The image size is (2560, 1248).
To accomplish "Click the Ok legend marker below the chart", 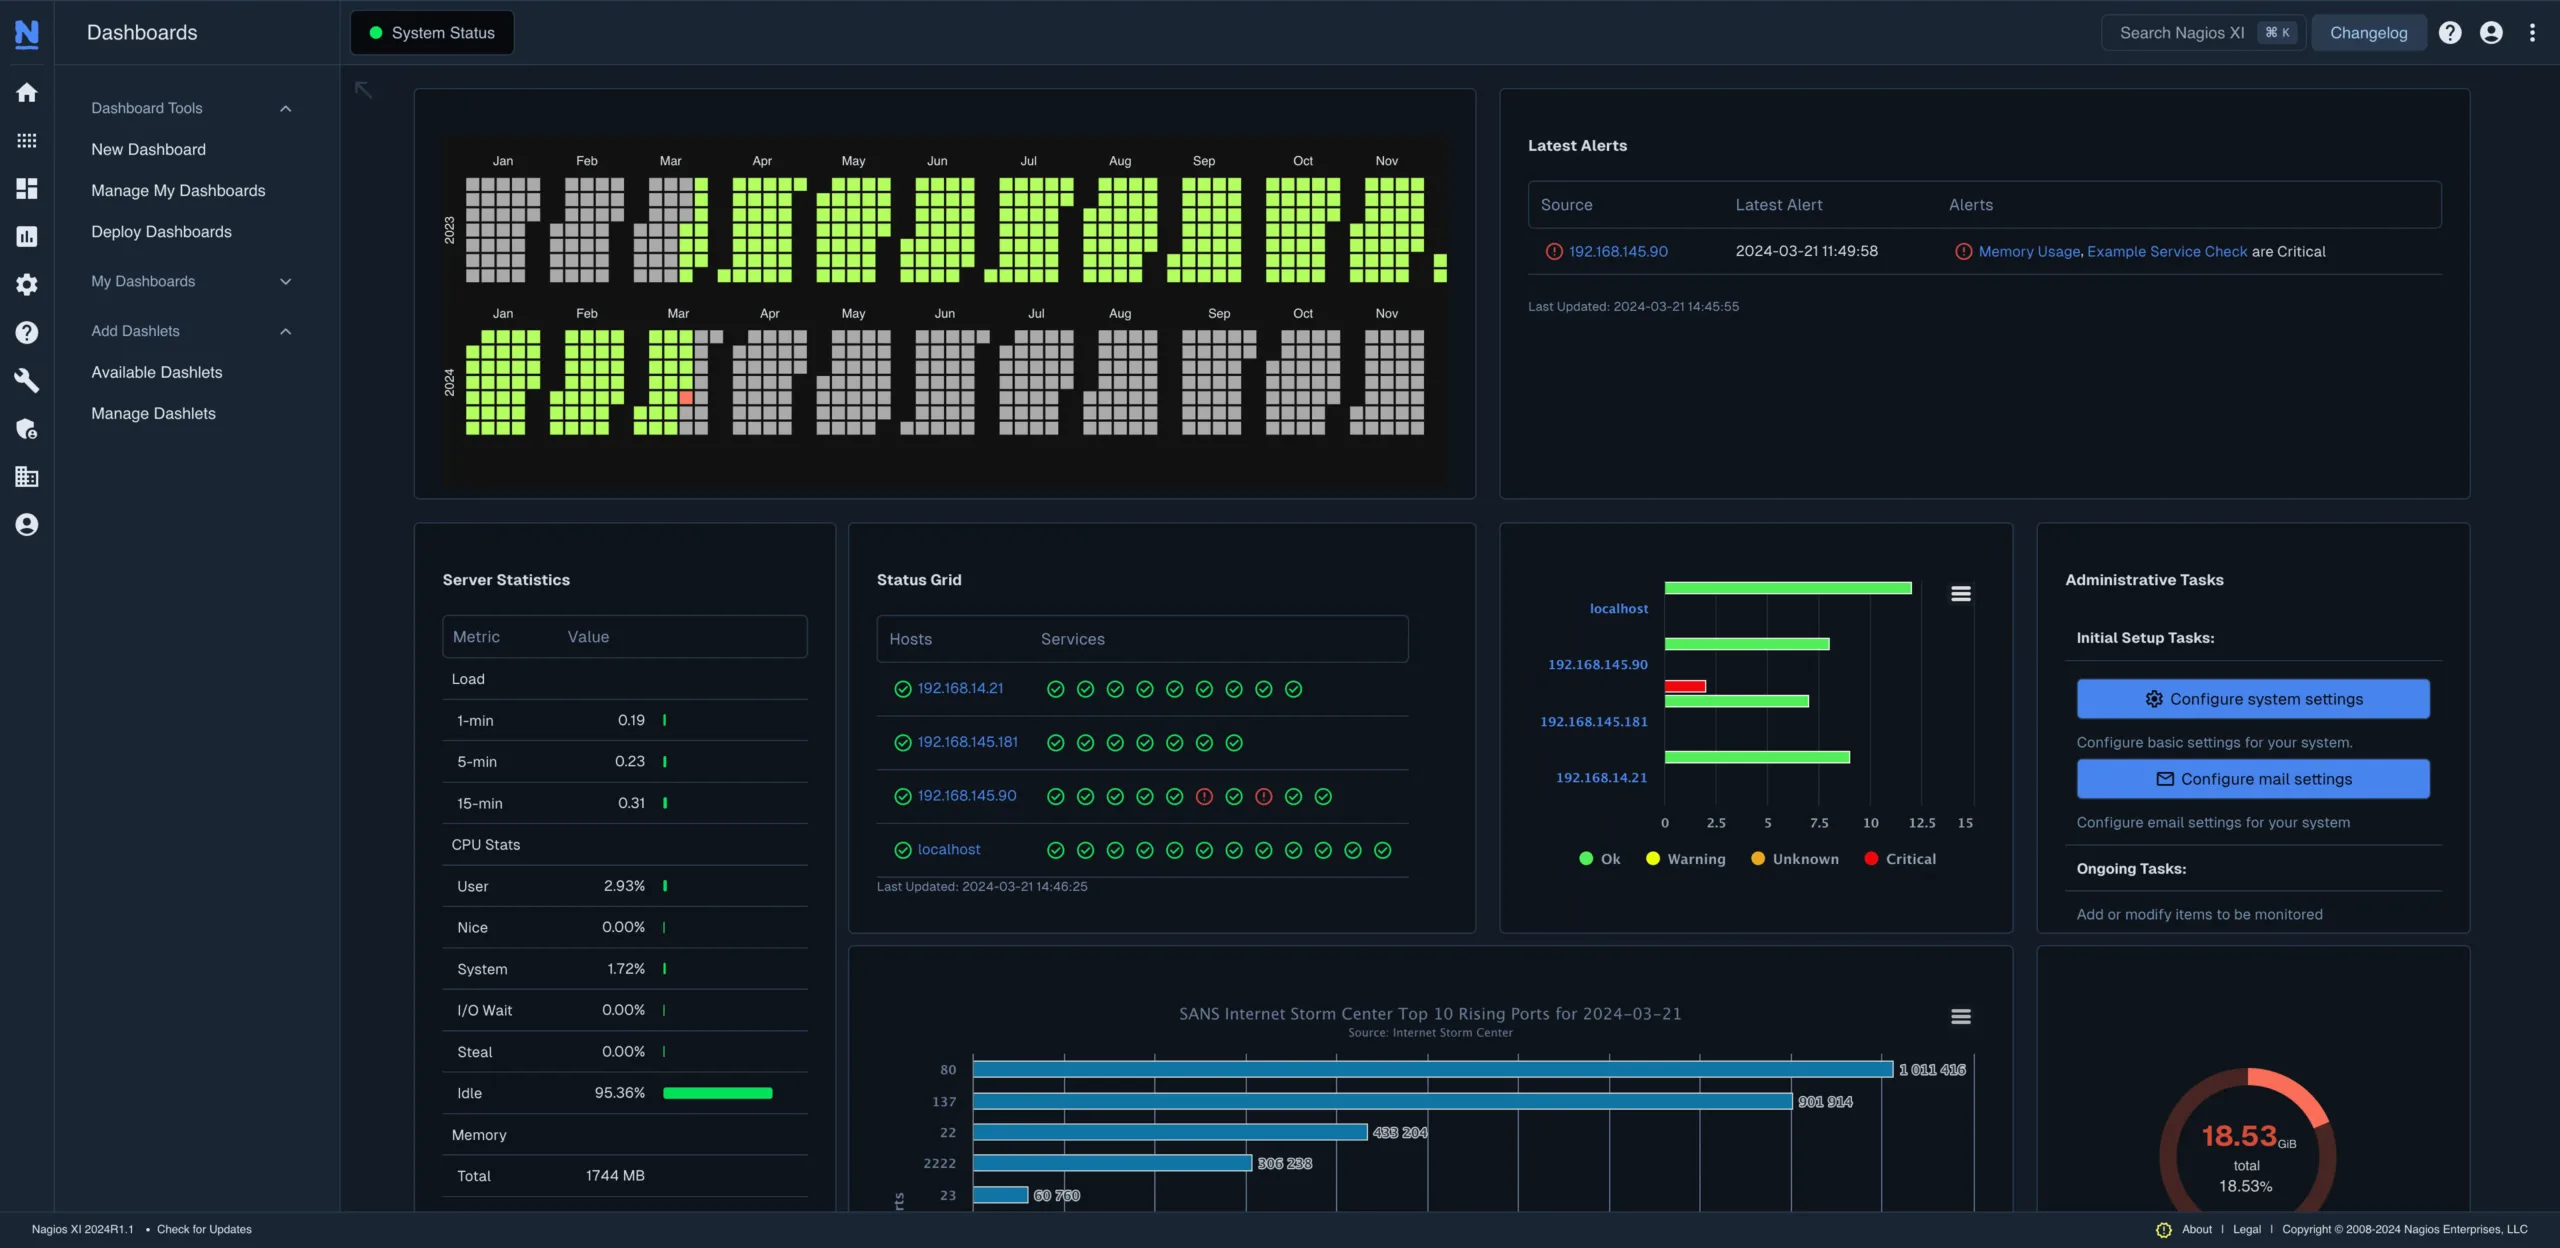I will pyautogui.click(x=1586, y=859).
